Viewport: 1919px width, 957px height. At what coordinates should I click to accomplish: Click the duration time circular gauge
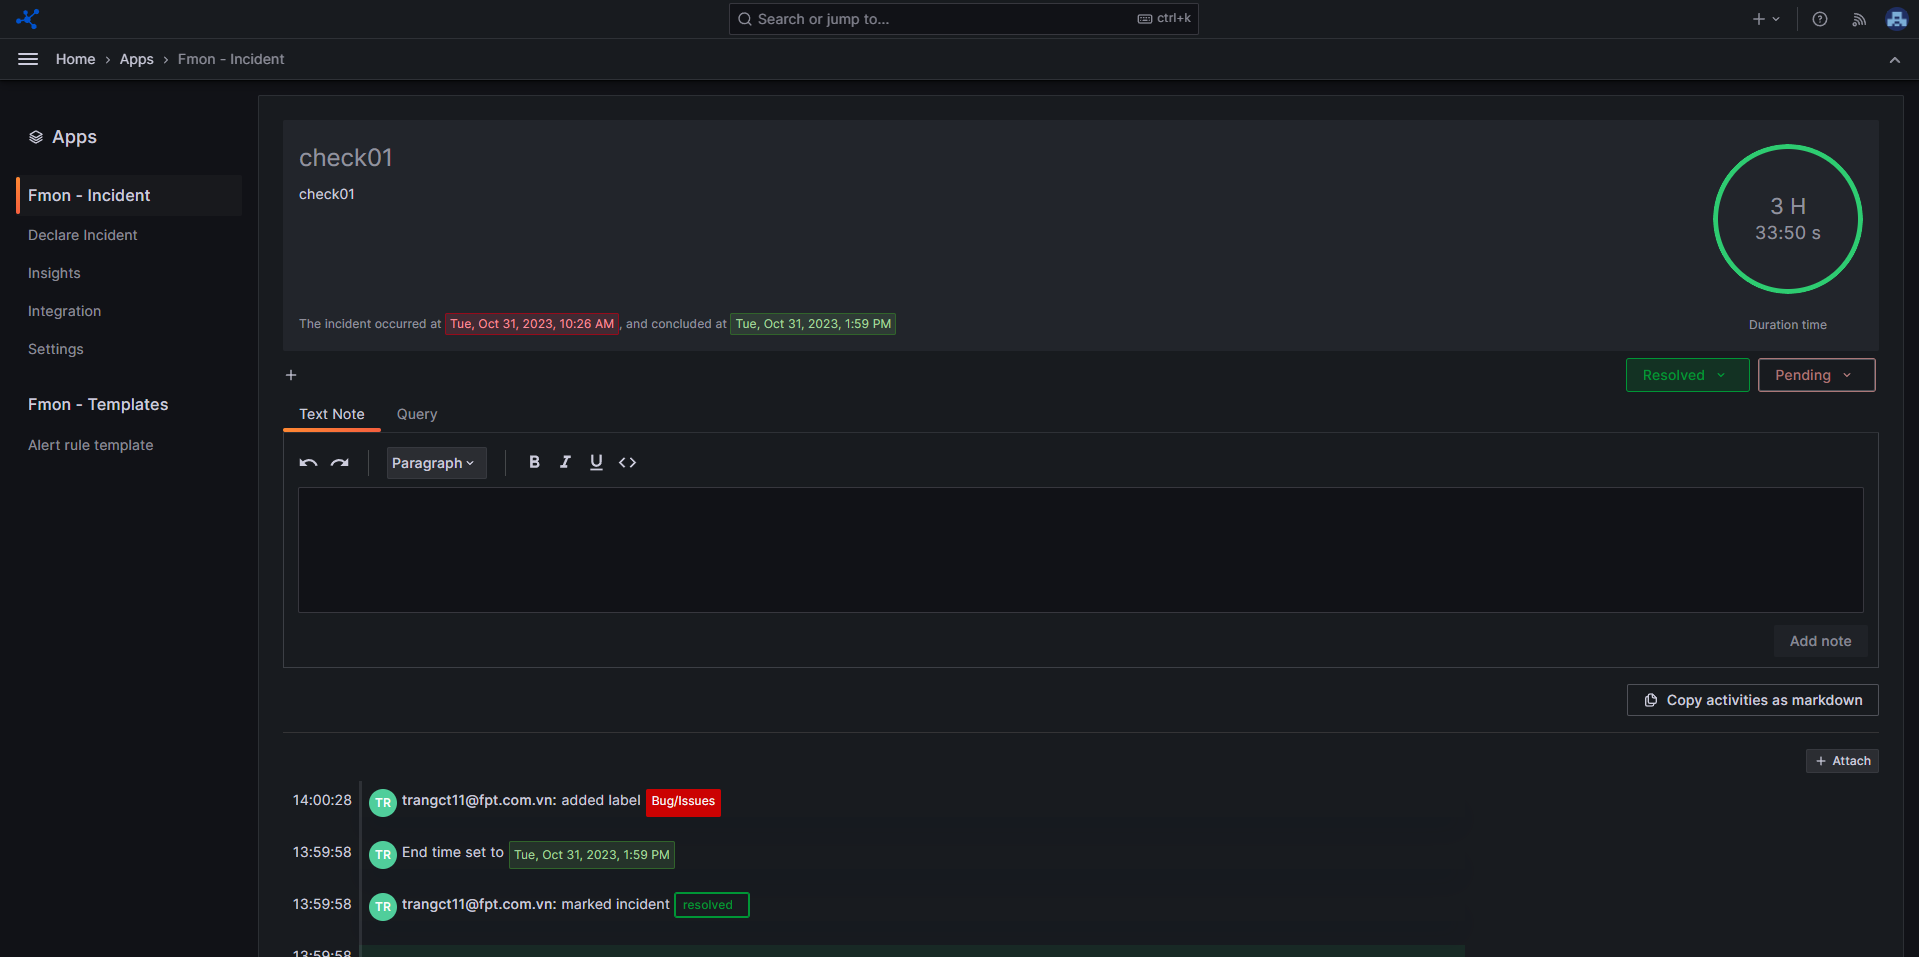pos(1787,219)
